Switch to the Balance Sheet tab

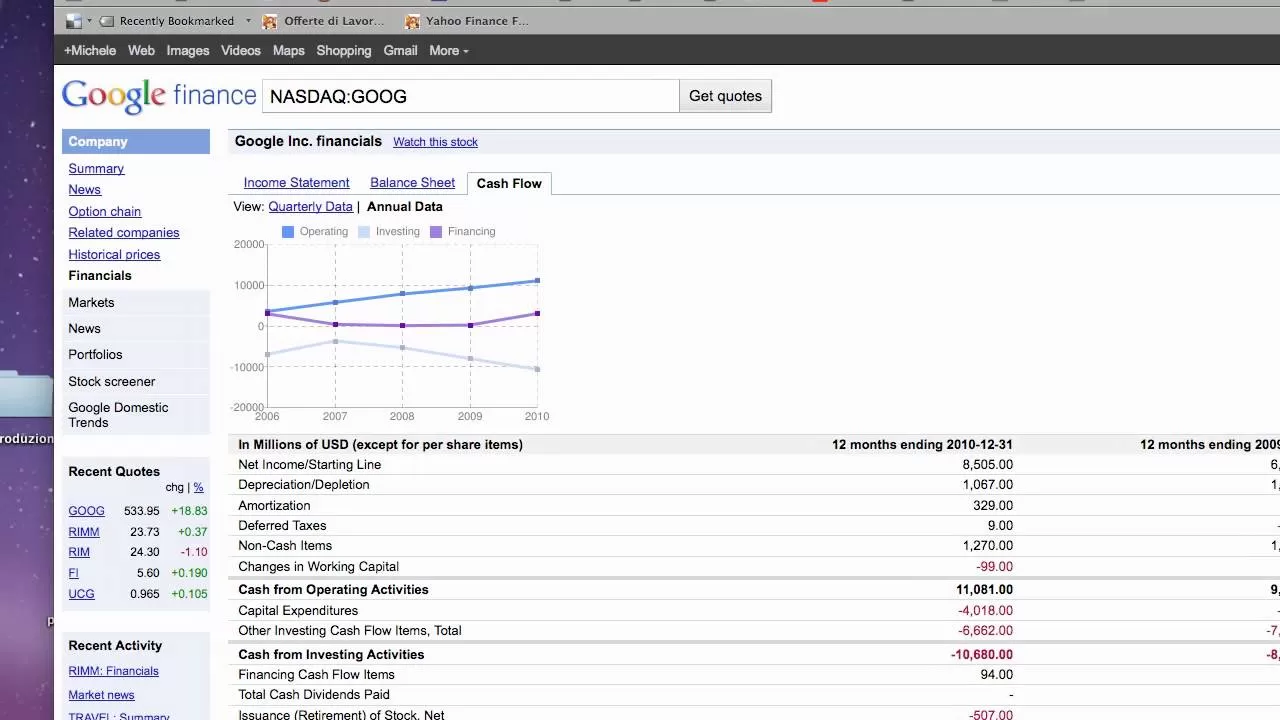click(412, 182)
